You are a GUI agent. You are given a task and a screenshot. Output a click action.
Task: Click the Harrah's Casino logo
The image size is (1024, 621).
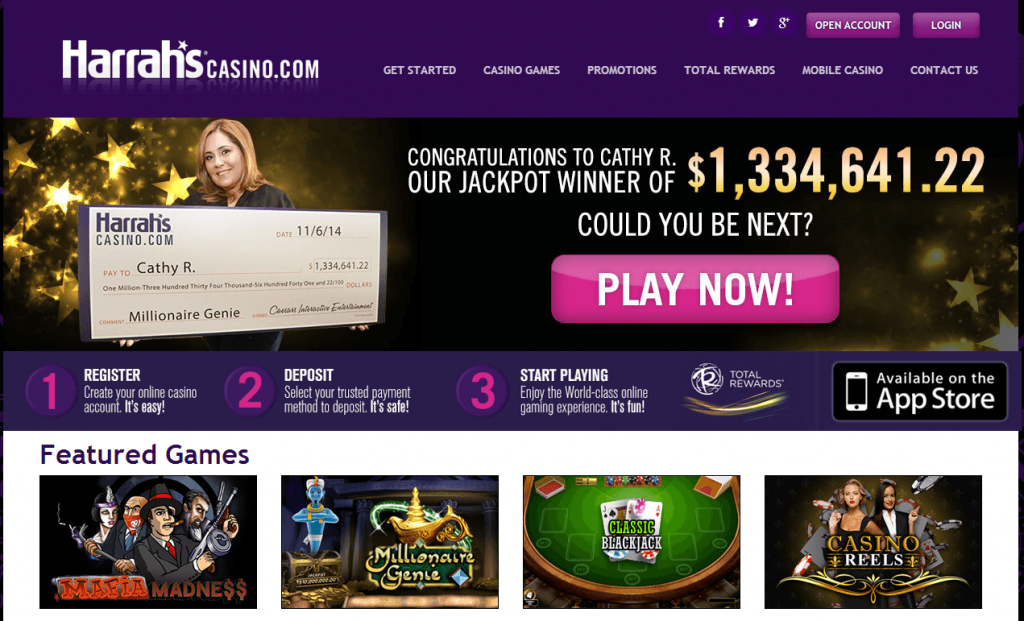tap(190, 62)
